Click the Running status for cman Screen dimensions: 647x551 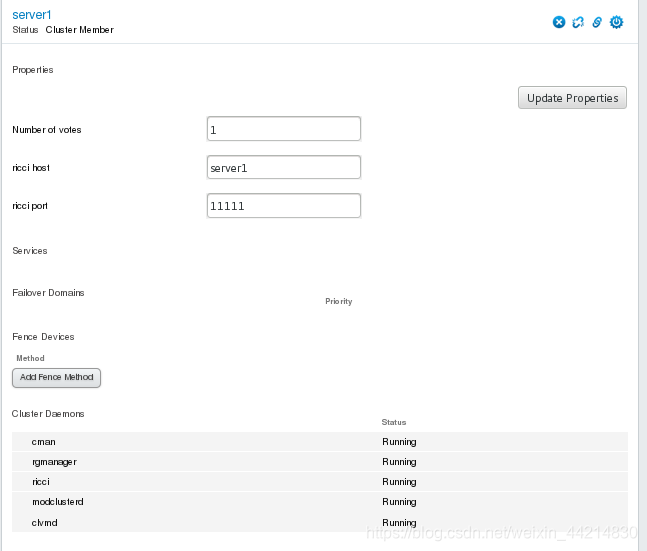coord(399,442)
